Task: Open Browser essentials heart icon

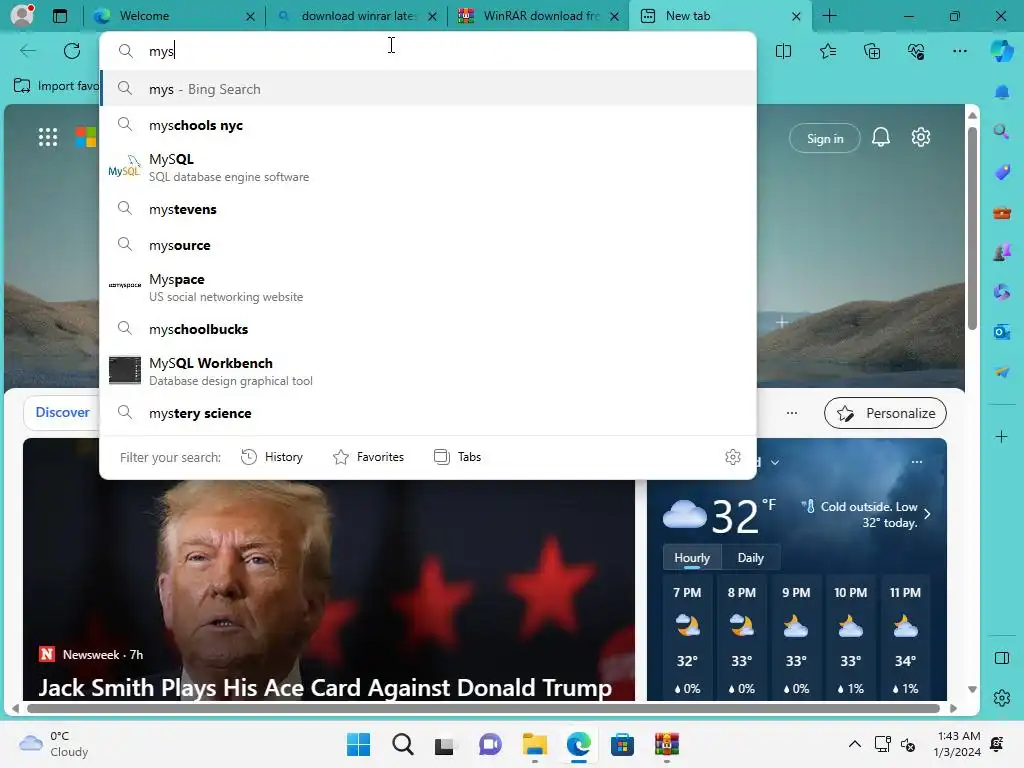Action: click(x=916, y=51)
